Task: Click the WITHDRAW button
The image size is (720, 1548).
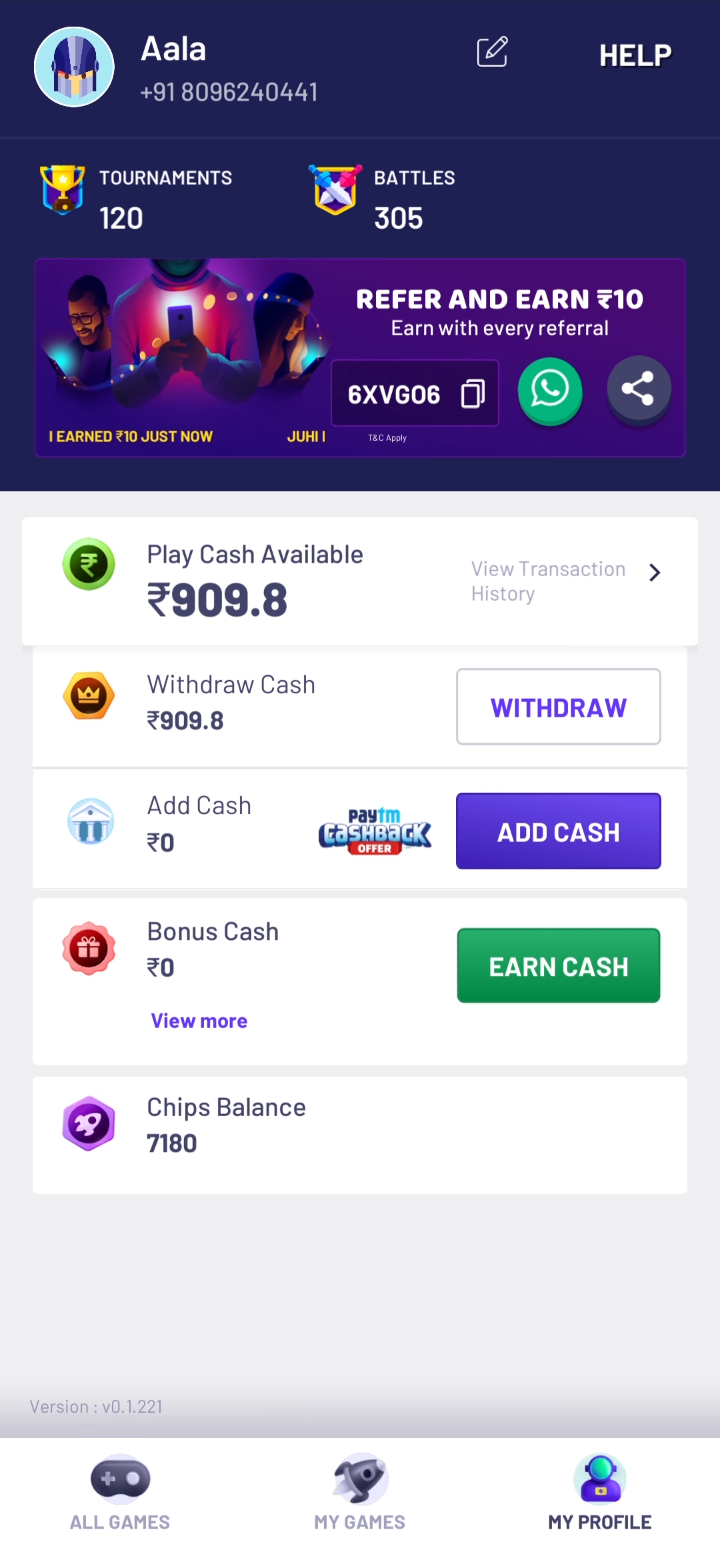Action: tap(558, 707)
